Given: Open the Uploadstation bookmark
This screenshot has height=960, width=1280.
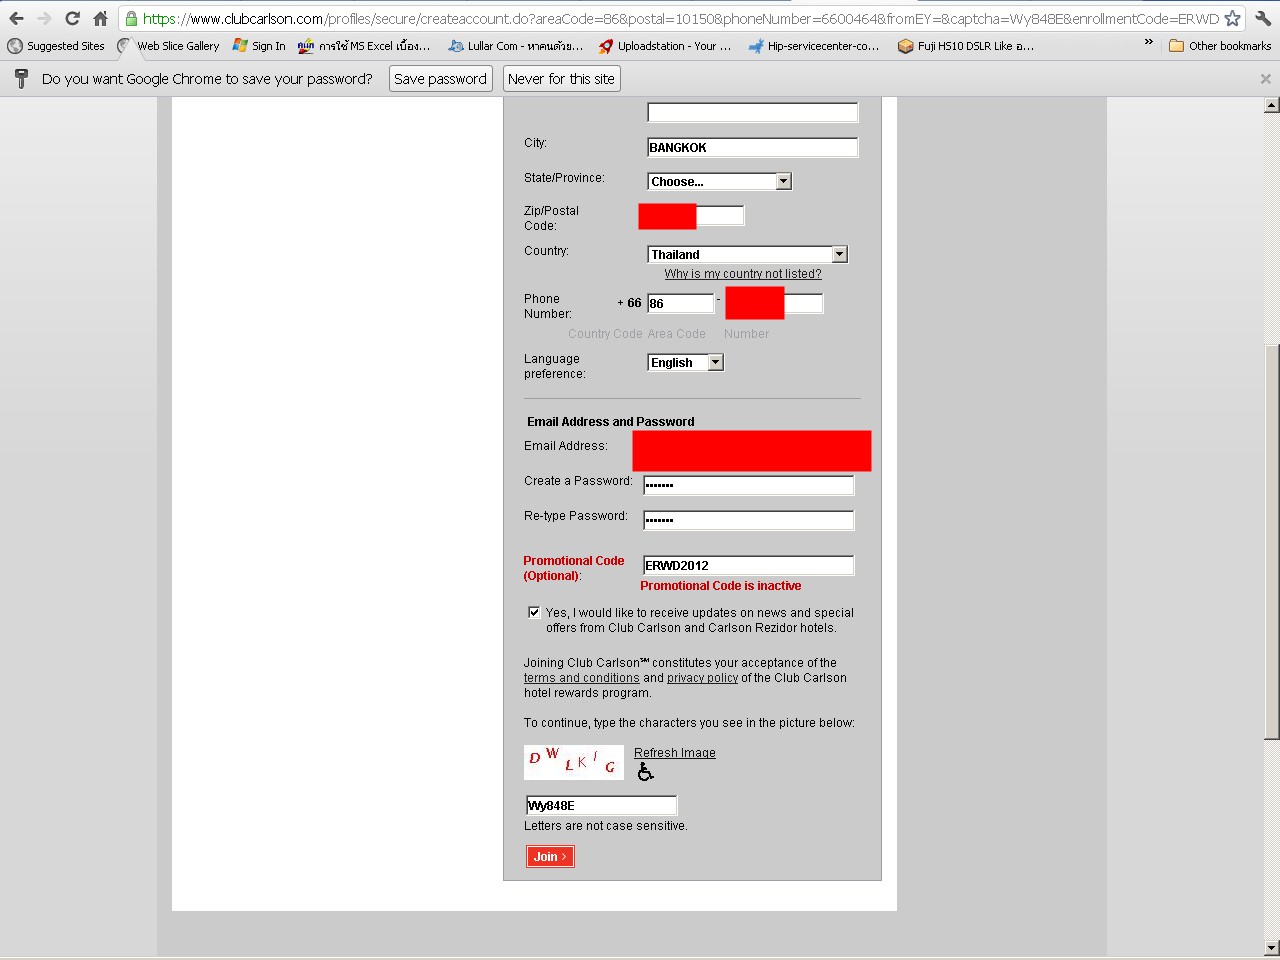Looking at the screenshot, I should pyautogui.click(x=665, y=46).
